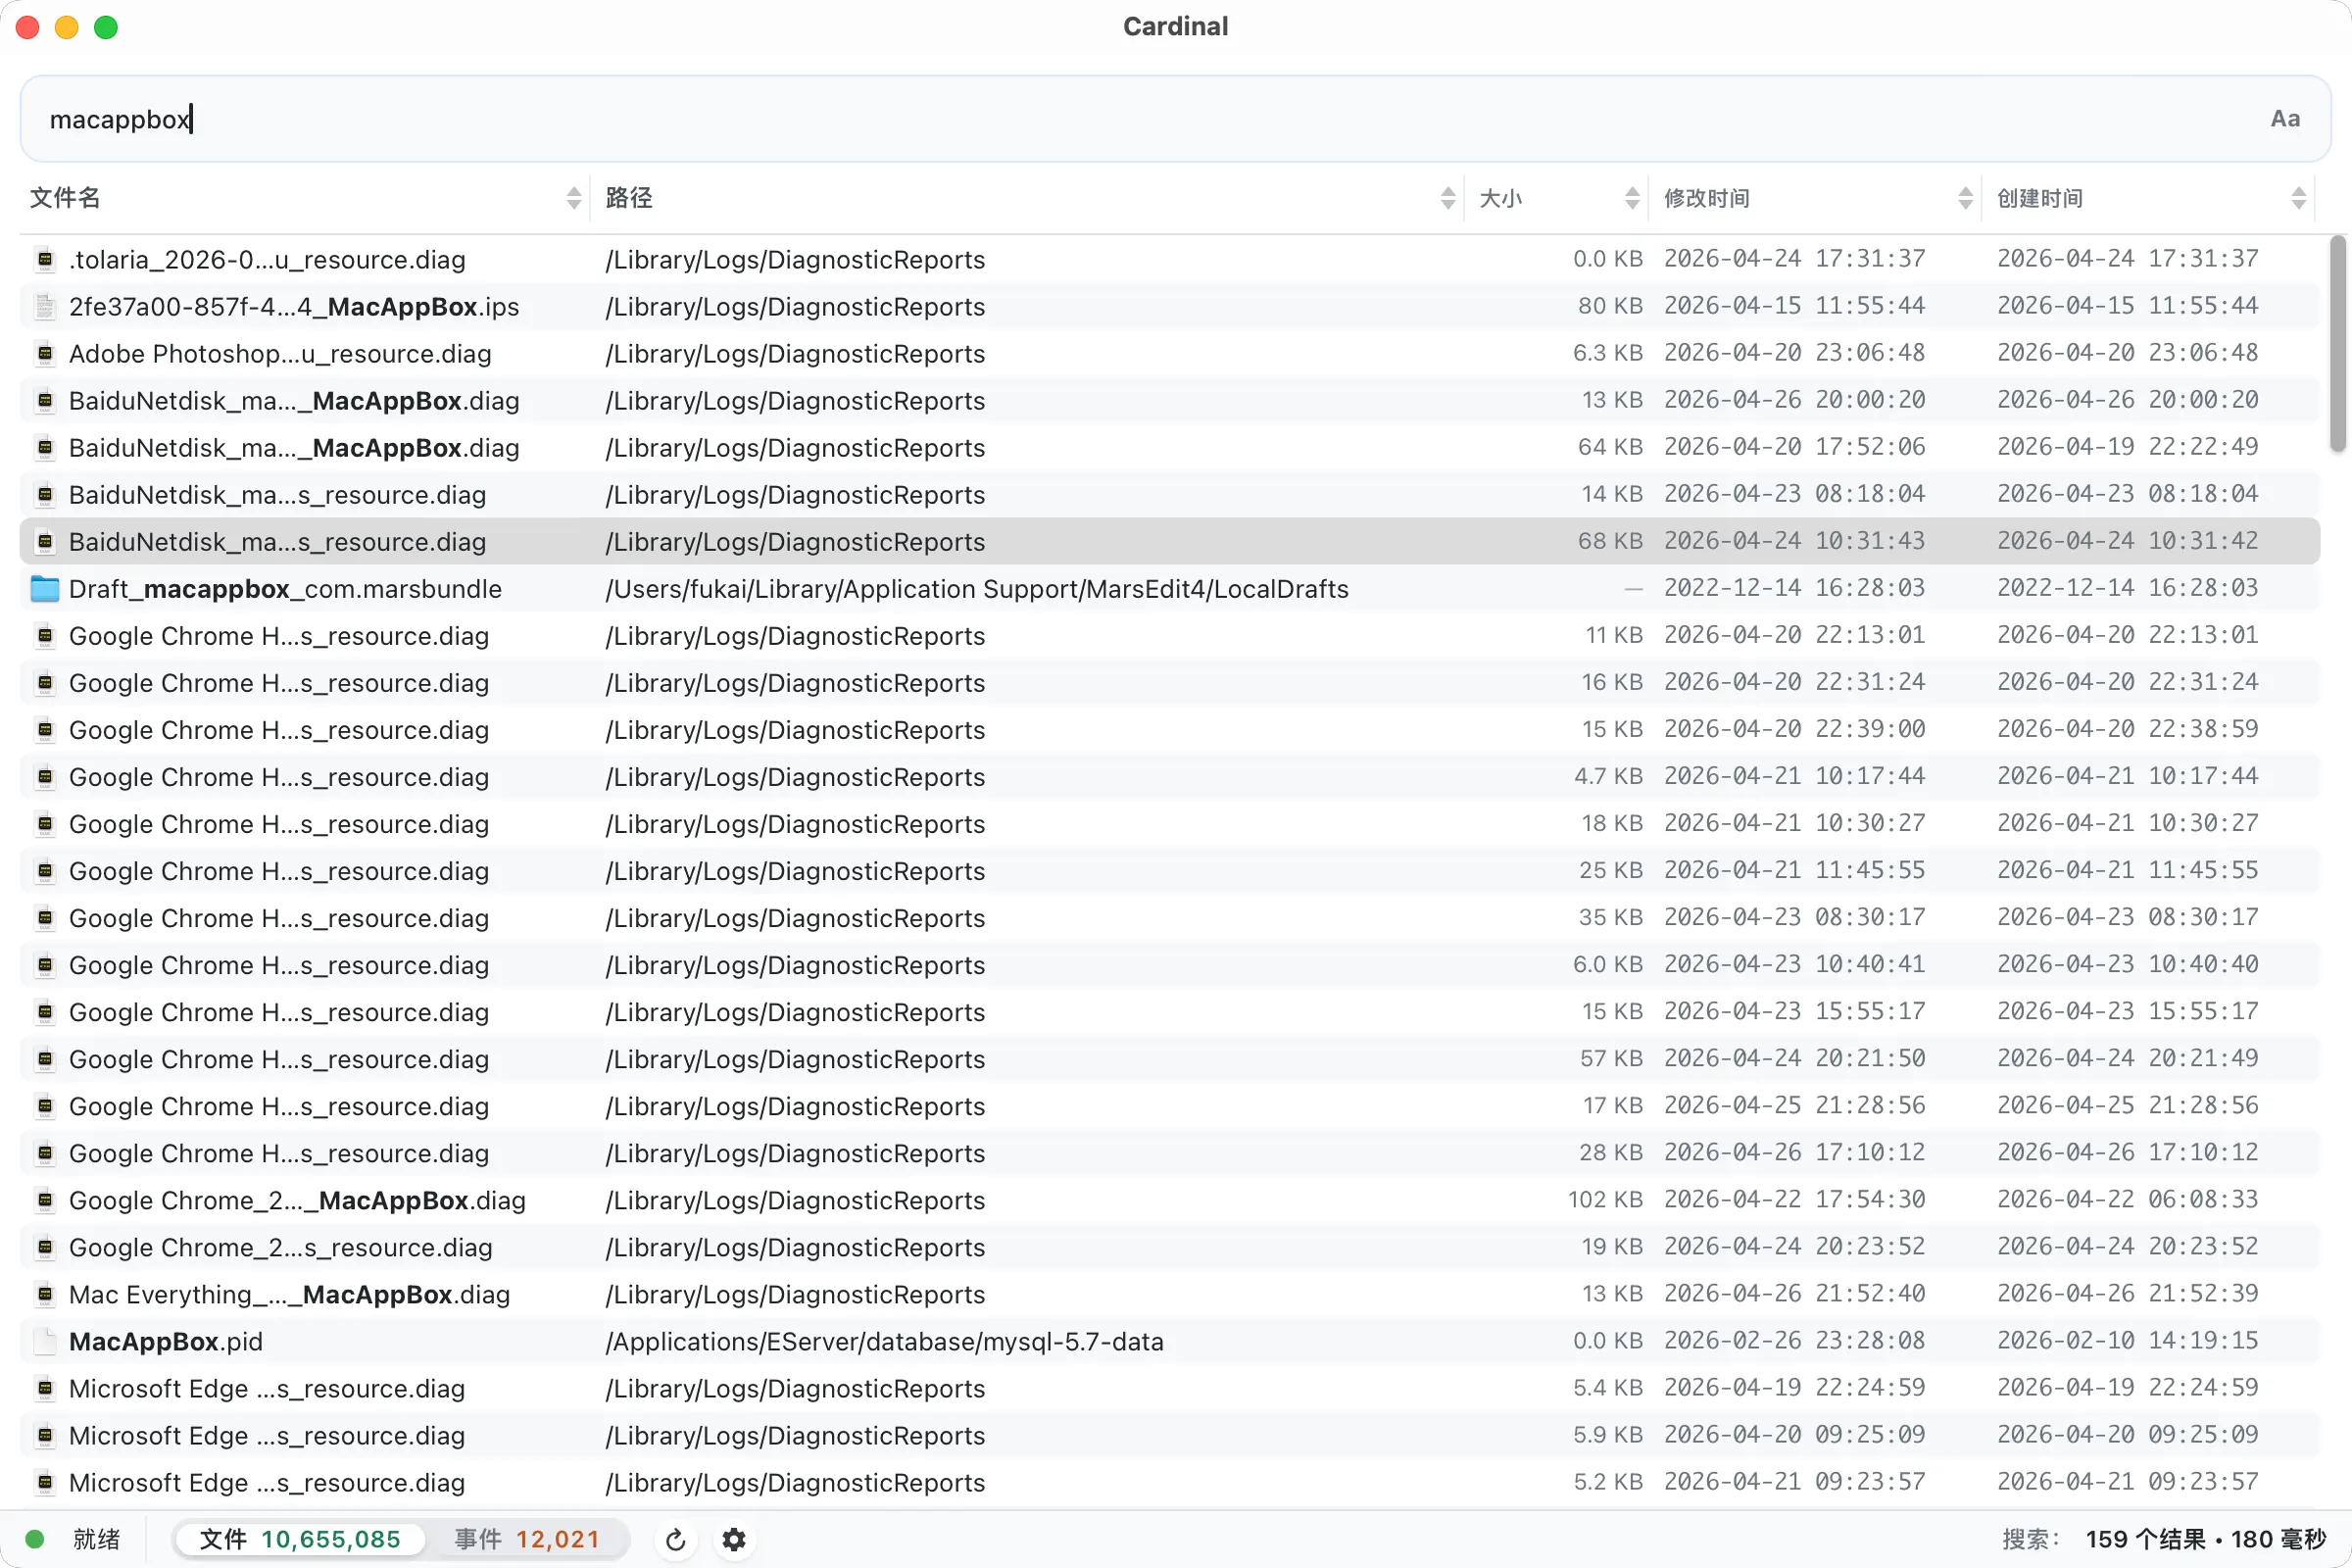Image resolution: width=2352 pixels, height=1568 pixels.
Task: Select Draft_macappbox_com.marsbundle row name
Action: 285,589
